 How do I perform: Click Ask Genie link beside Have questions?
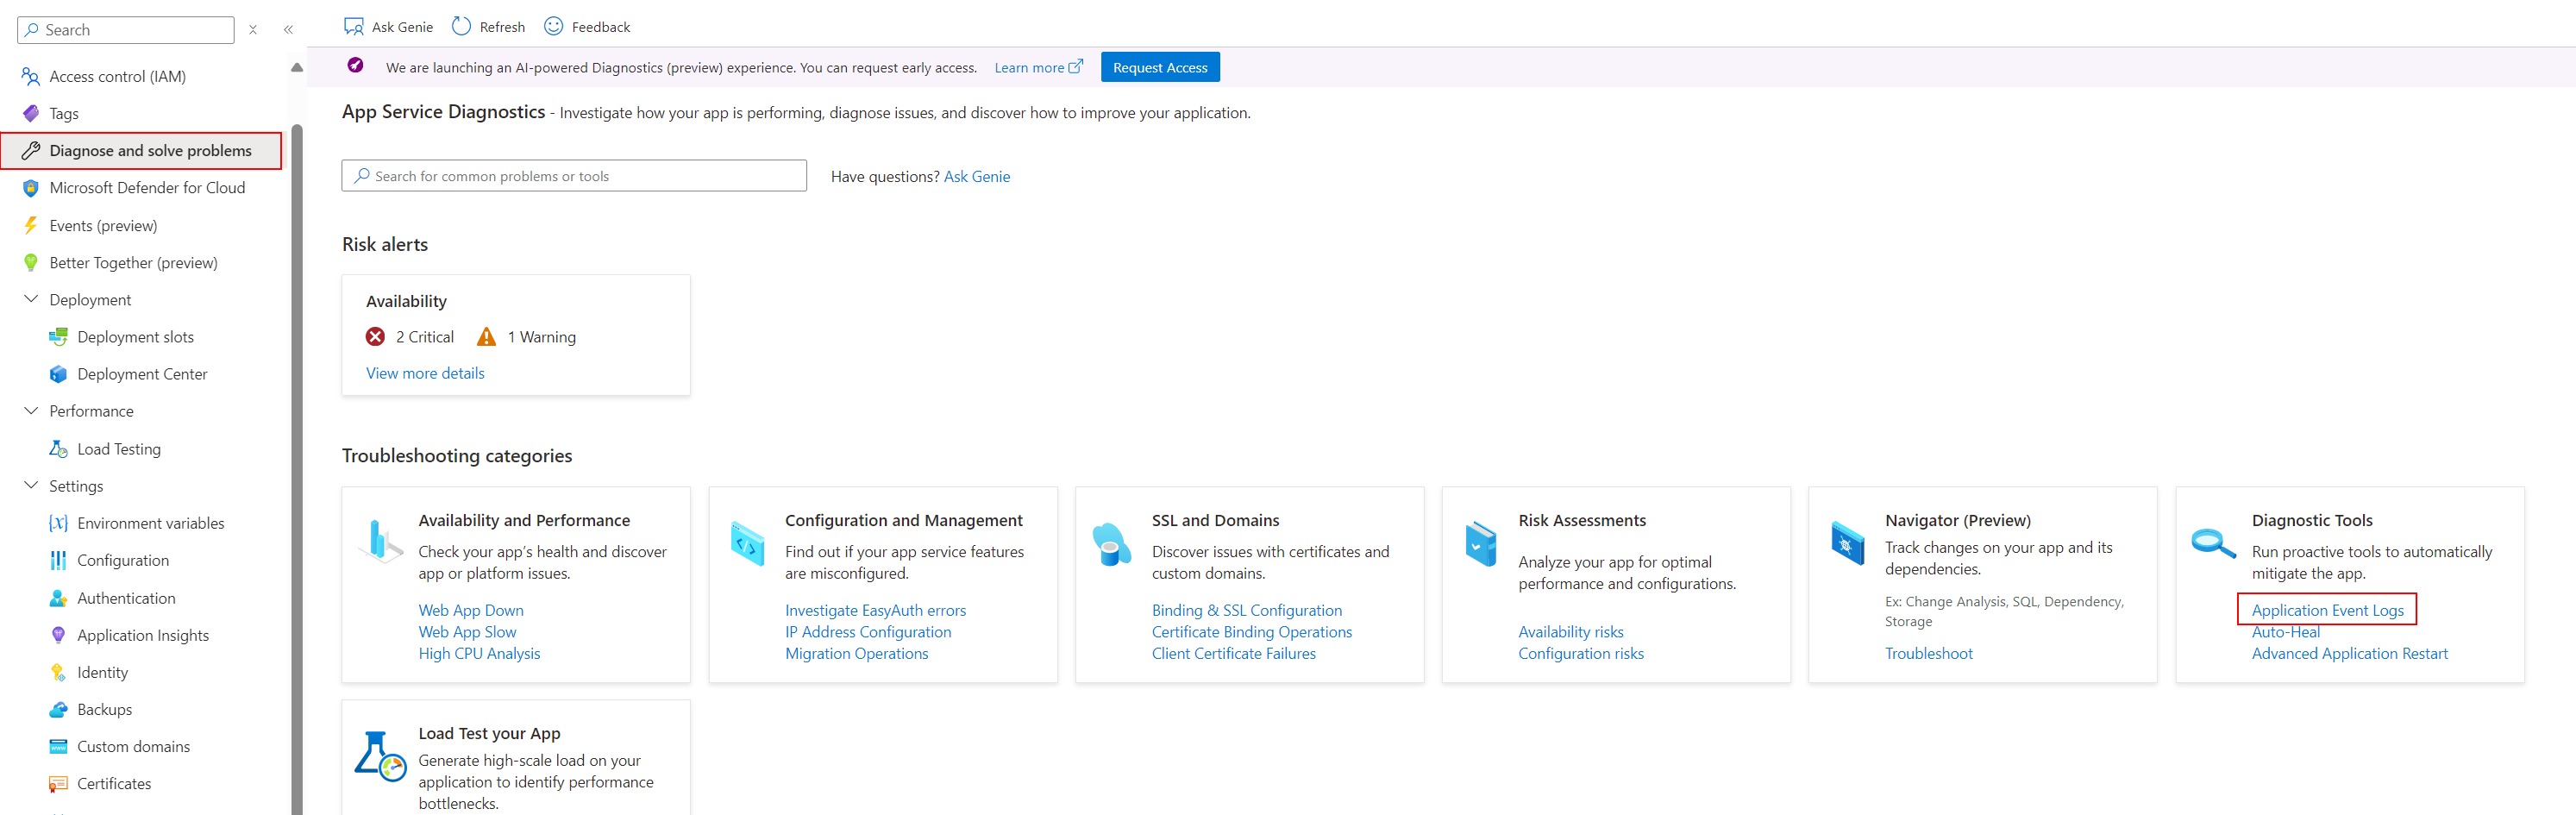pos(976,176)
